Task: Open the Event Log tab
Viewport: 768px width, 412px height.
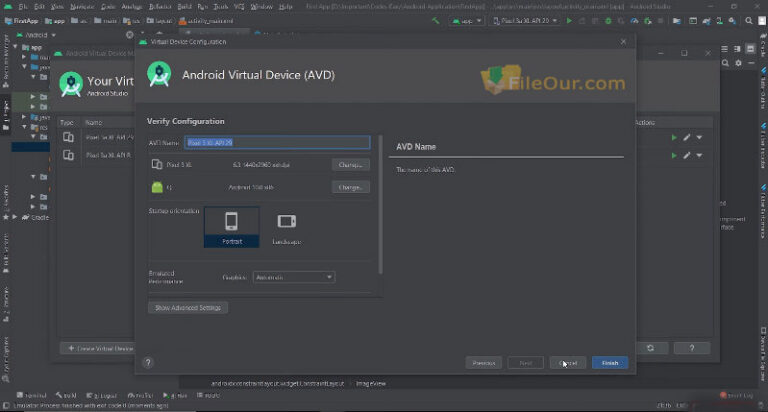Action: point(737,395)
